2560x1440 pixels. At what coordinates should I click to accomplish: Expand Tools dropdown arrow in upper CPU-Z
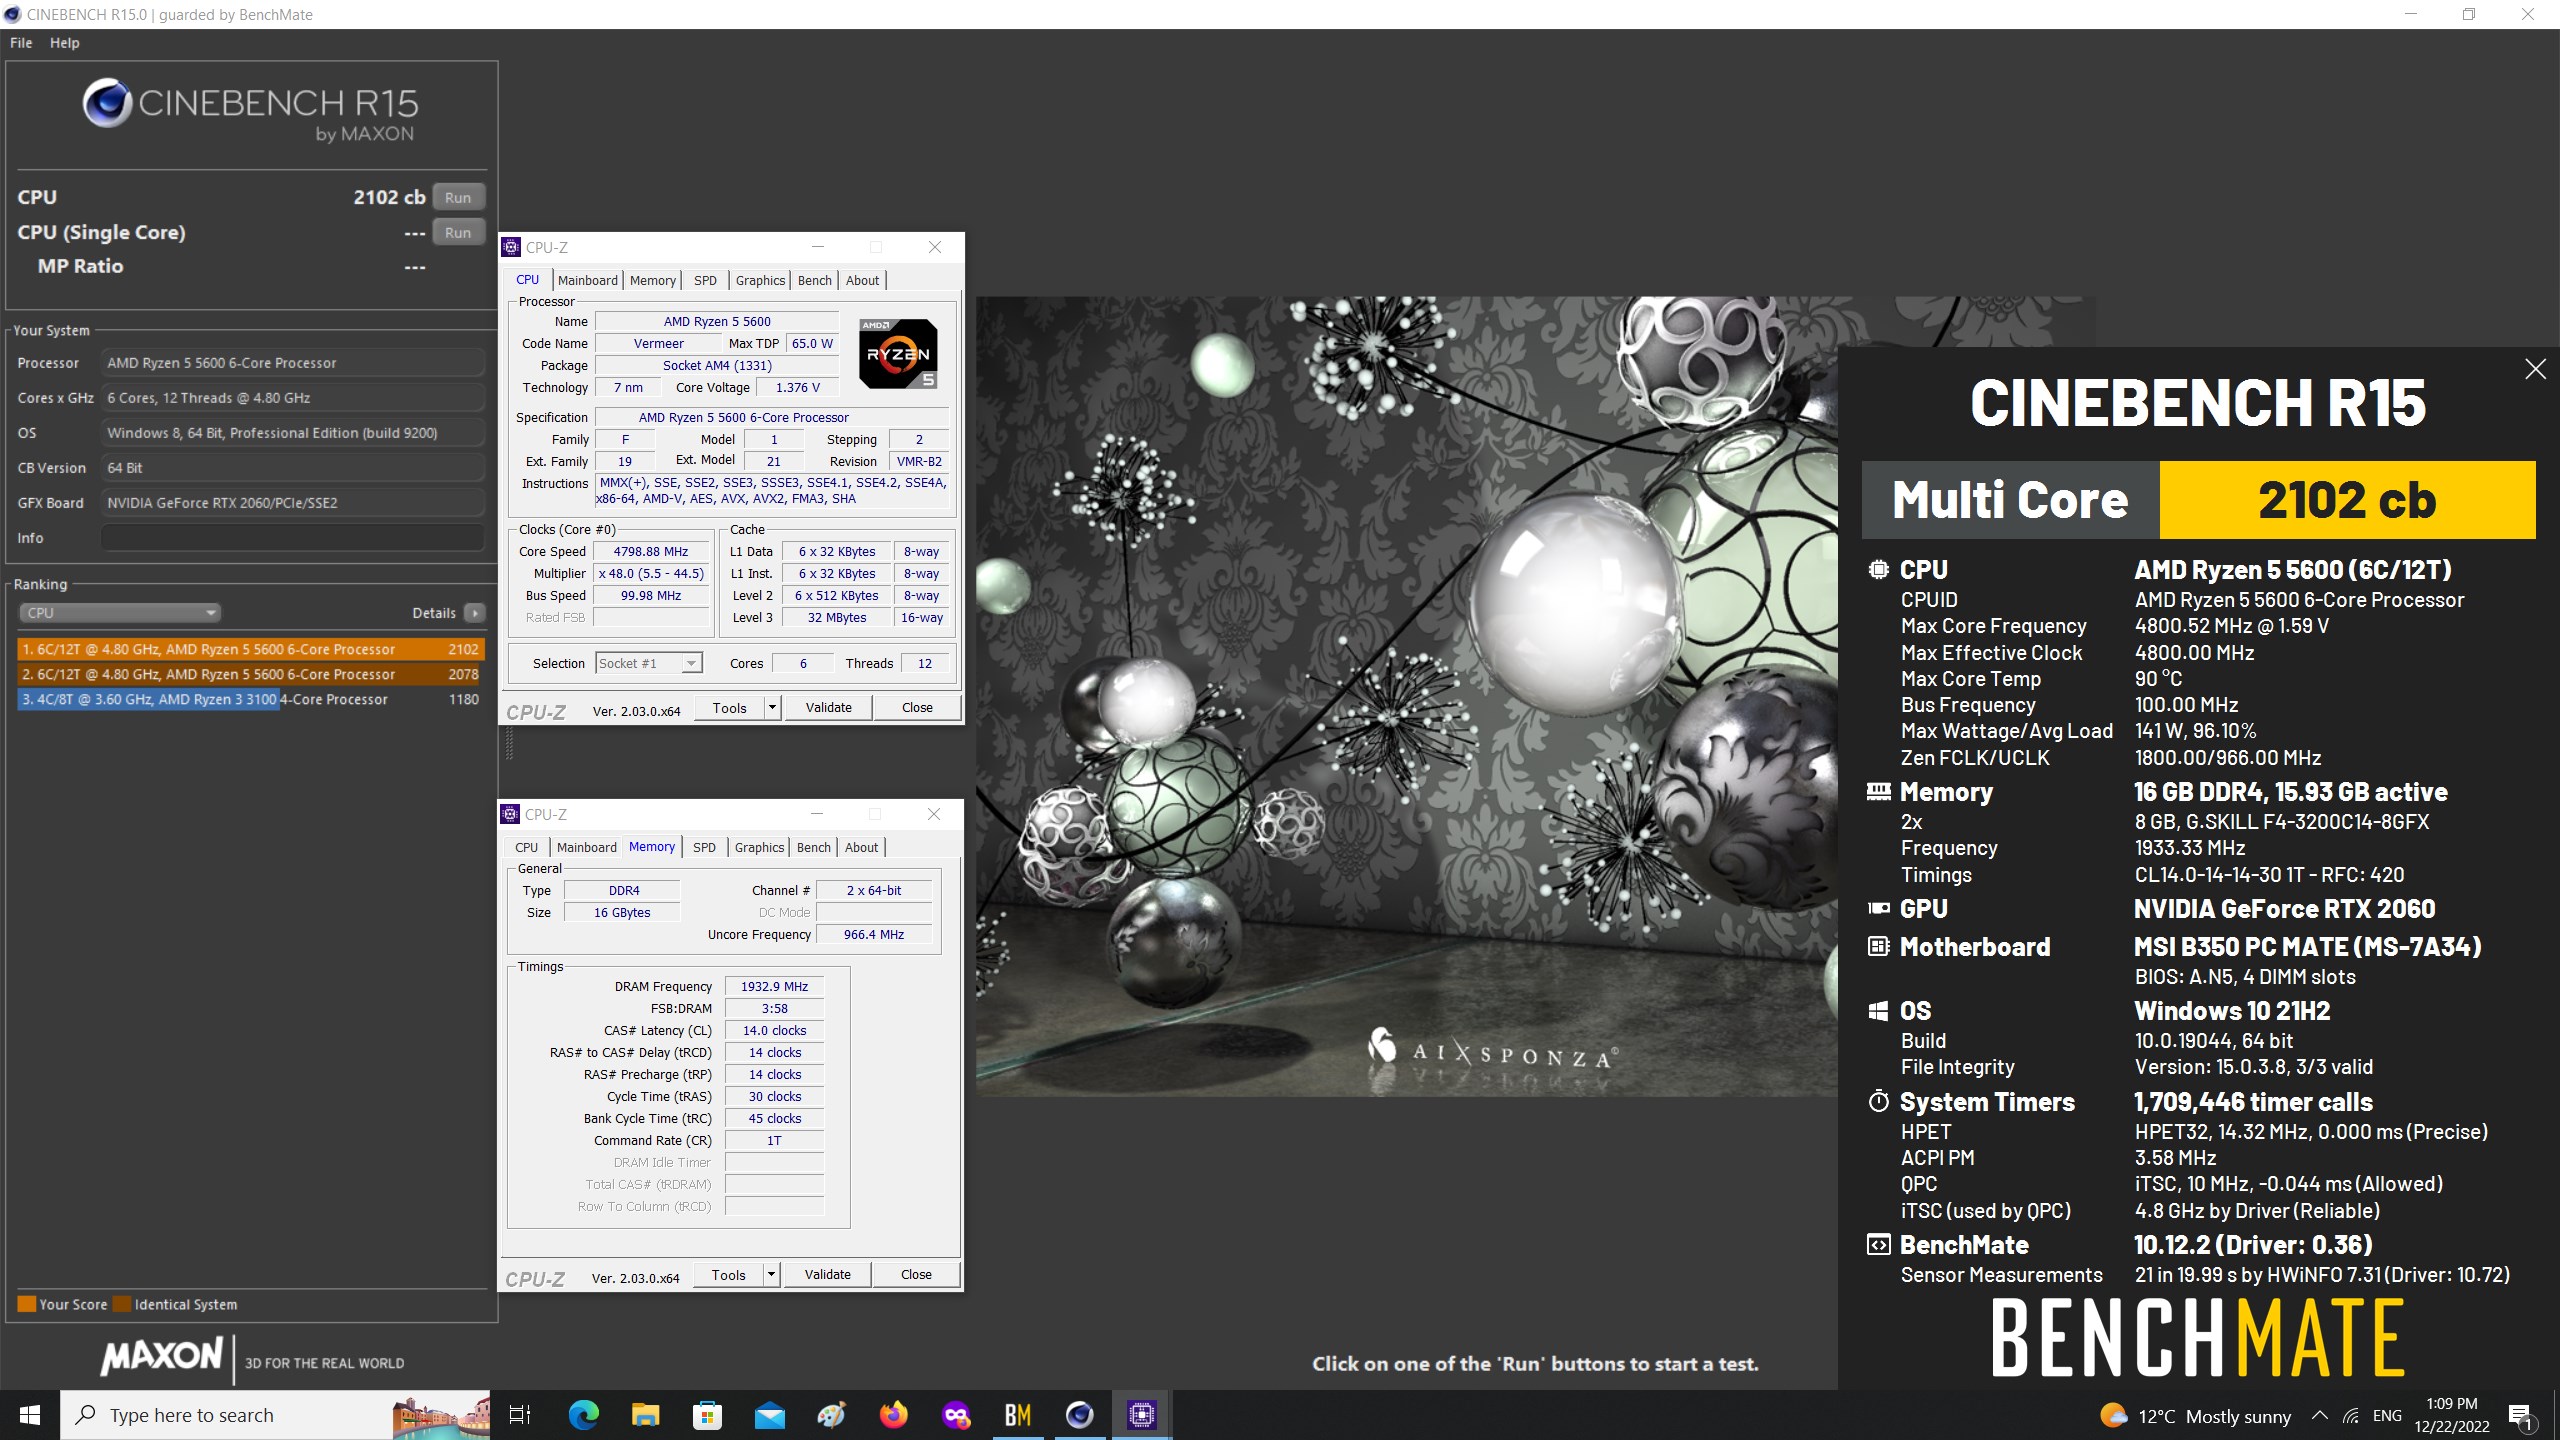coord(772,707)
